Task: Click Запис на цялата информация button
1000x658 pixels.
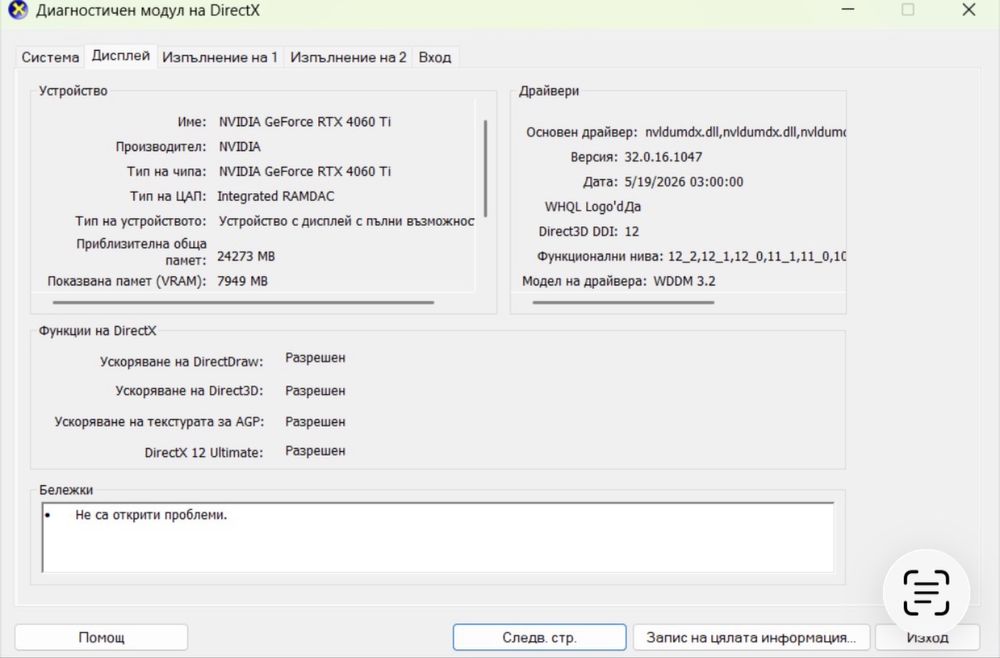Action: point(751,637)
